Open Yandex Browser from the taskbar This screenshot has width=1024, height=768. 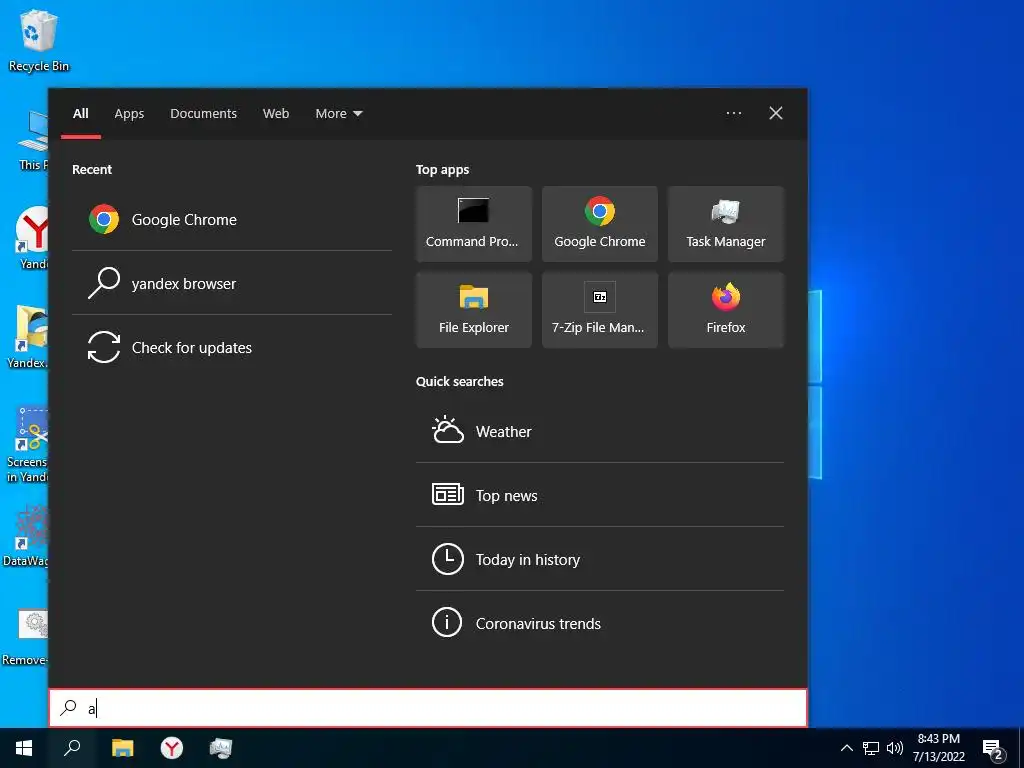[x=172, y=748]
